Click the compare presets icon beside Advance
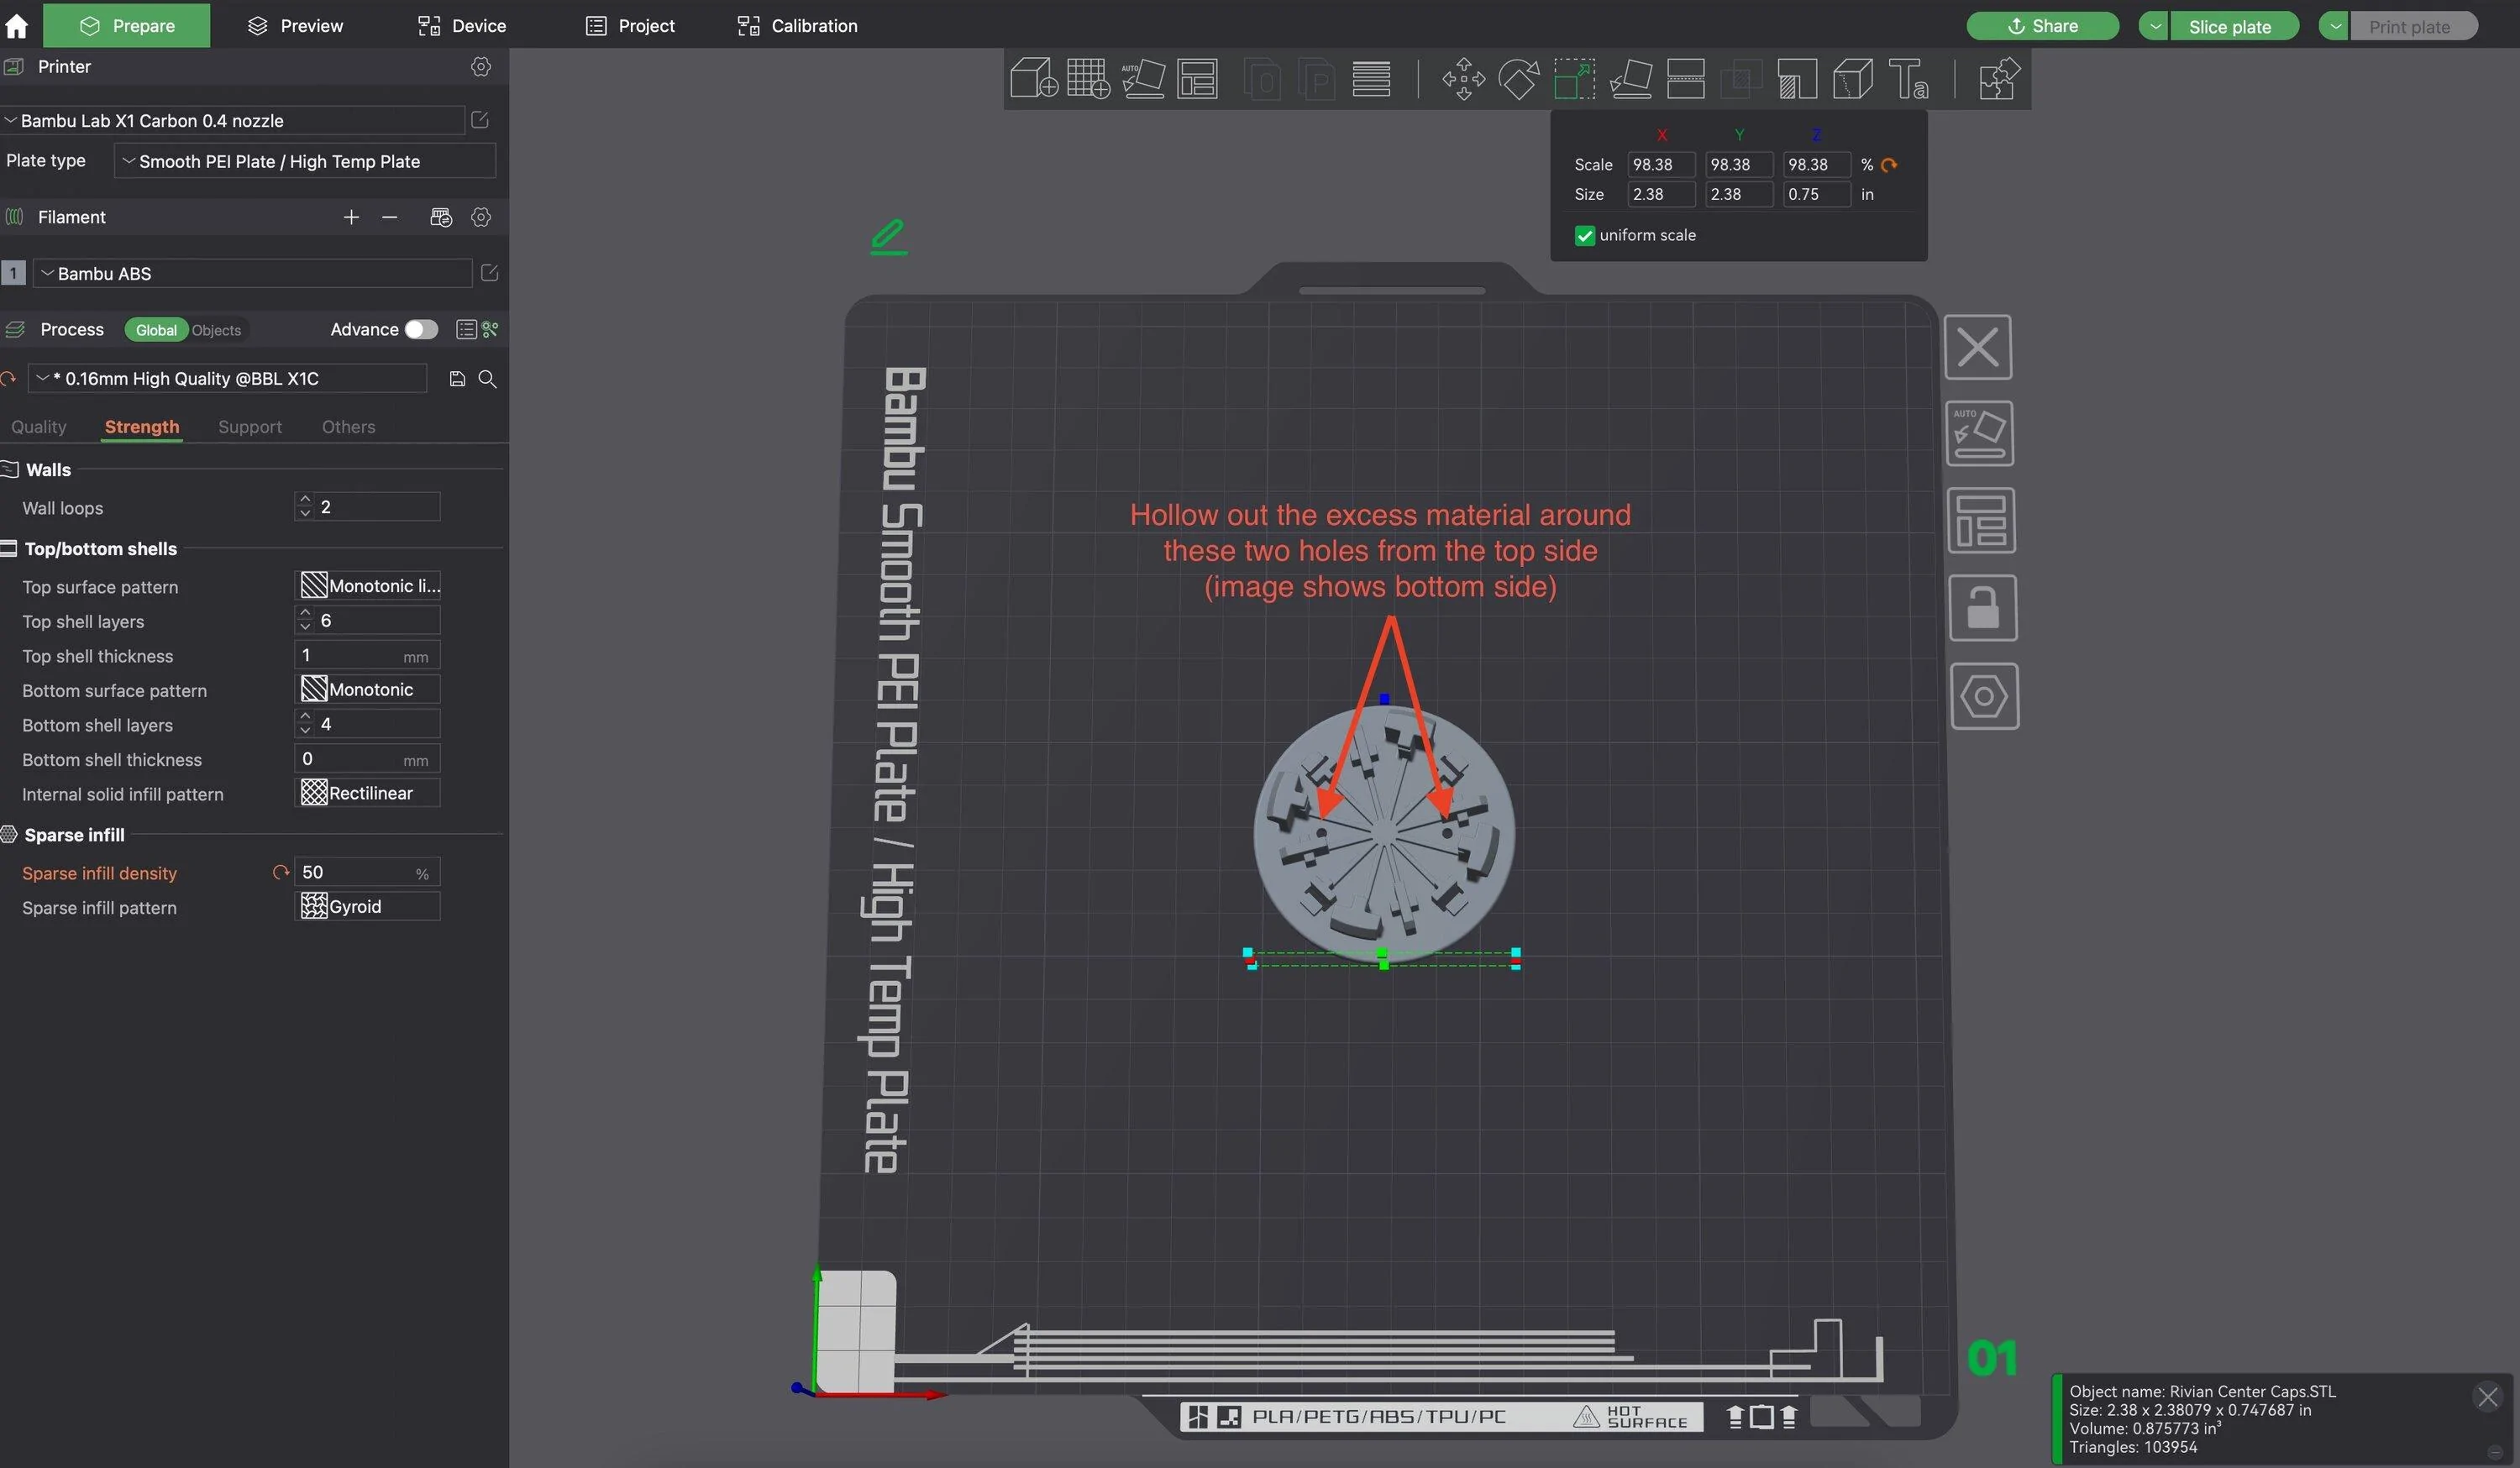Image resolution: width=2520 pixels, height=1468 pixels. tap(490, 329)
